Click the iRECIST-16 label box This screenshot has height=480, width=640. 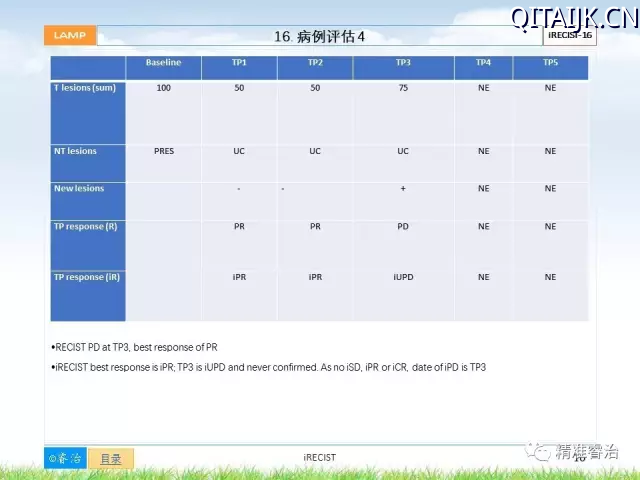tap(570, 35)
